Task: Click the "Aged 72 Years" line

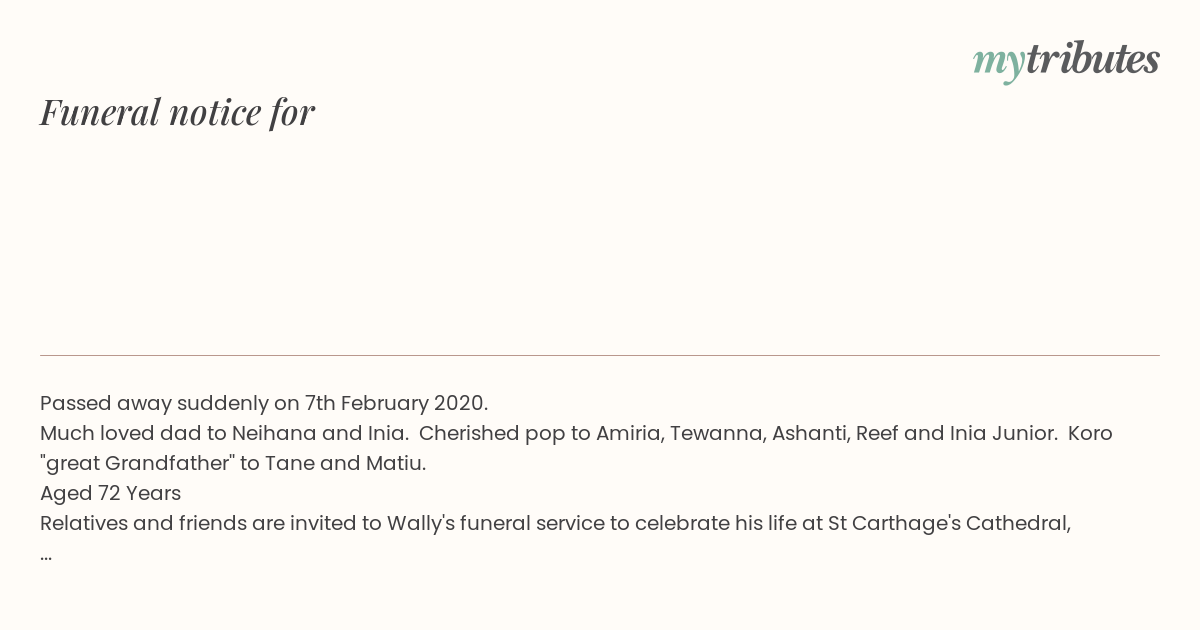Action: tap(110, 493)
